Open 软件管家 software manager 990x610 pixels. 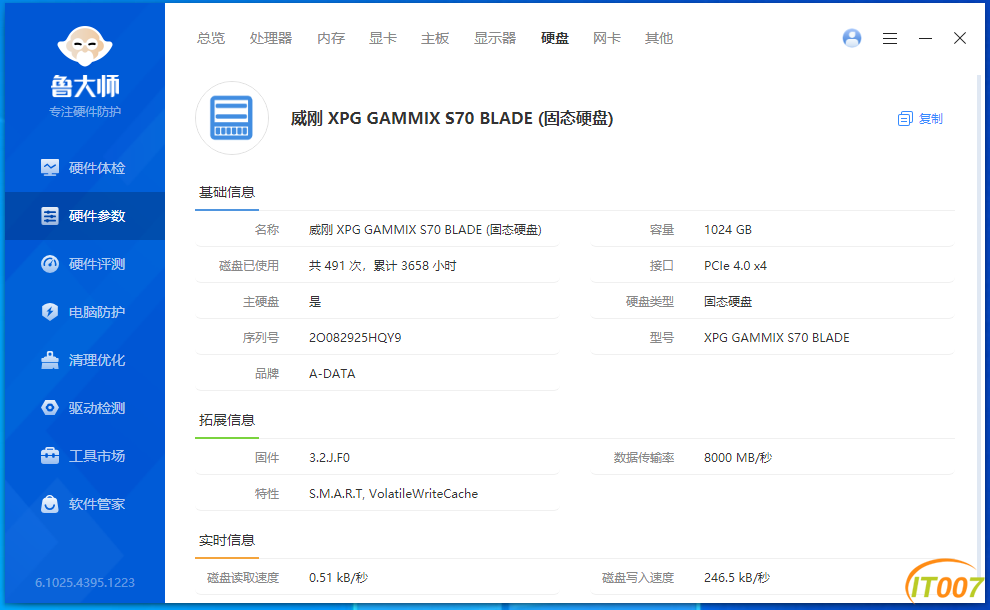click(x=84, y=504)
